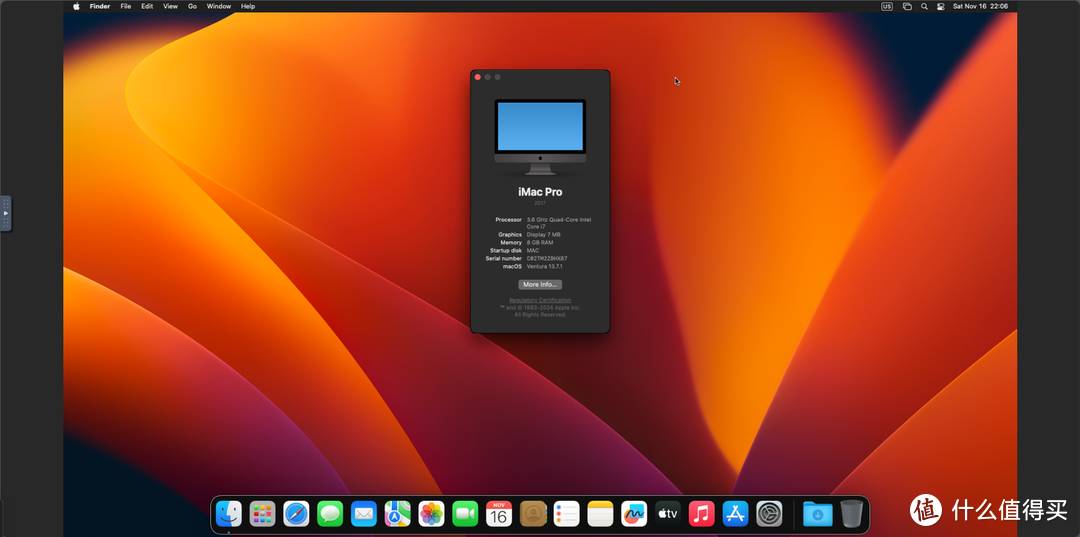Launch Maps from the Dock
Viewport: 1080px width, 537px height.
tap(397, 514)
